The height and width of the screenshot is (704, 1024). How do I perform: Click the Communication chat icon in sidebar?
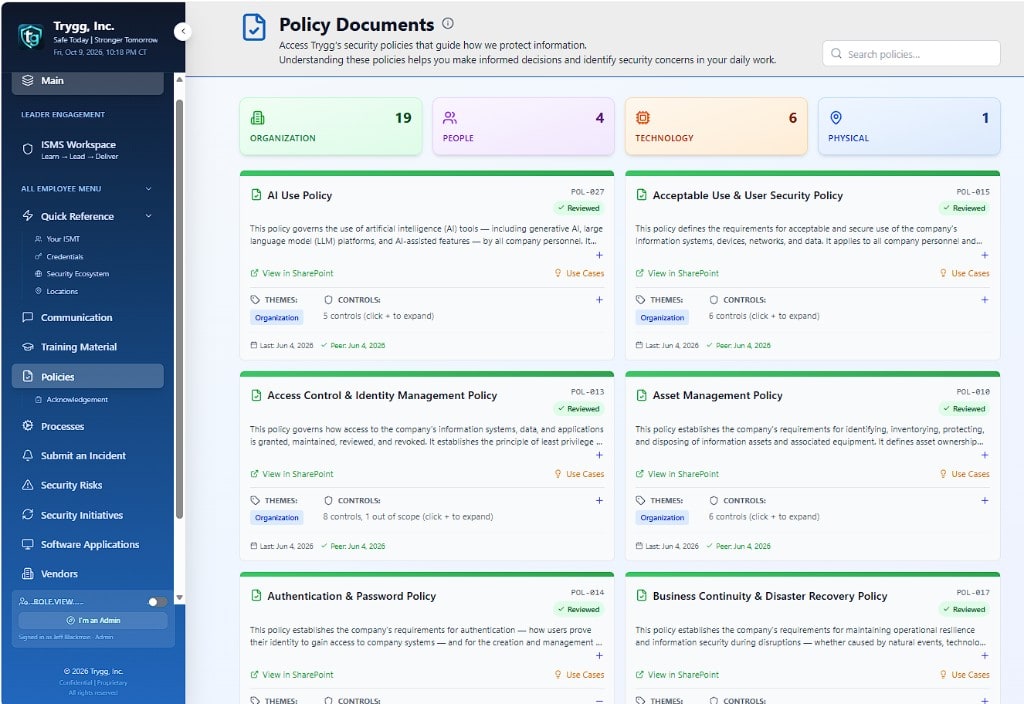click(27, 317)
